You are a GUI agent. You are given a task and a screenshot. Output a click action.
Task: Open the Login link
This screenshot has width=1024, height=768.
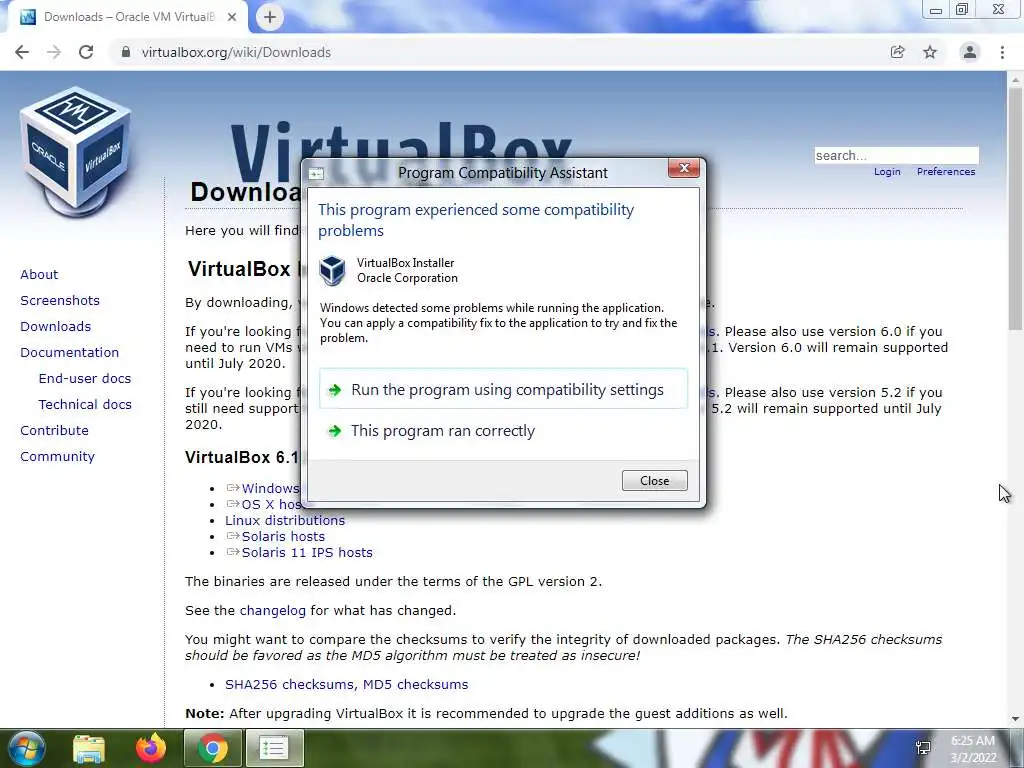tap(887, 172)
